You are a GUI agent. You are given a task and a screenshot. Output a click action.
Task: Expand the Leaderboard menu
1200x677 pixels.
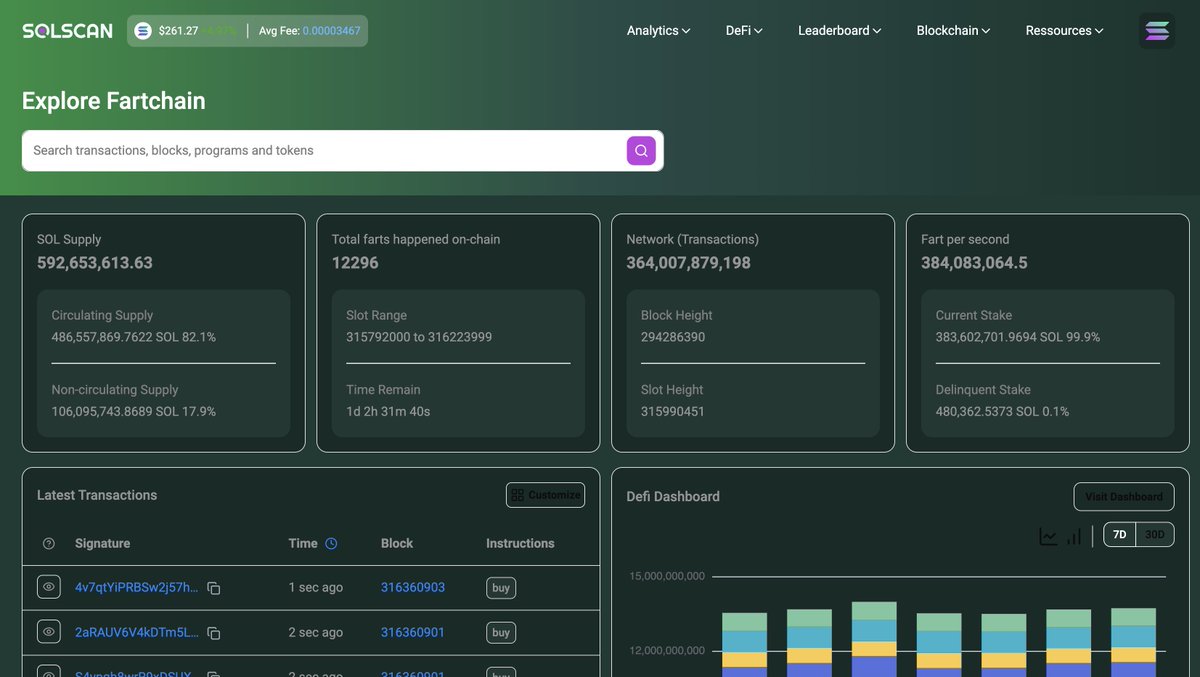click(x=839, y=31)
